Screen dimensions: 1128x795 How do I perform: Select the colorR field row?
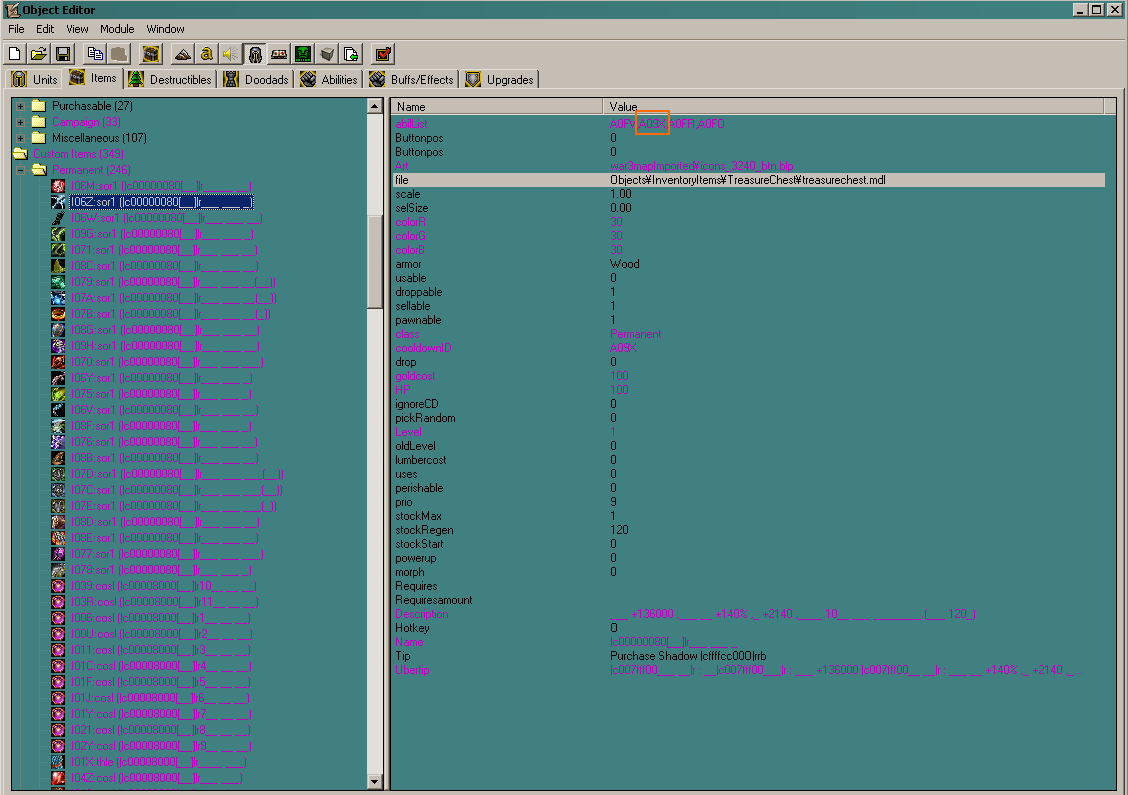(x=748, y=222)
